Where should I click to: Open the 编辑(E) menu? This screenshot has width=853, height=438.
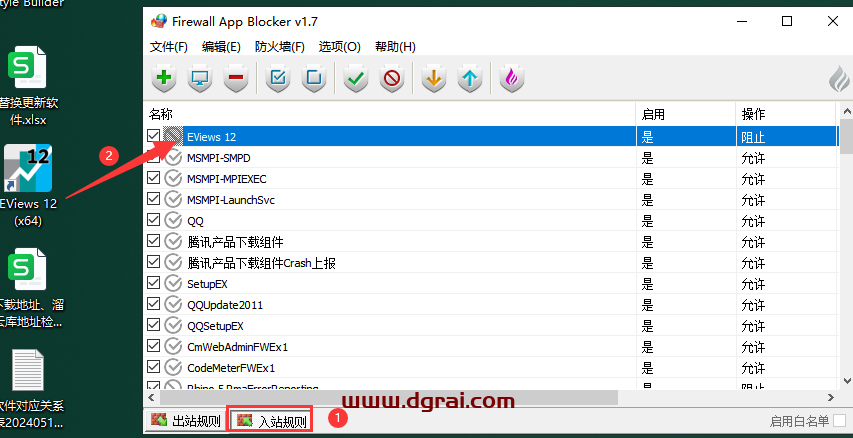[221, 47]
